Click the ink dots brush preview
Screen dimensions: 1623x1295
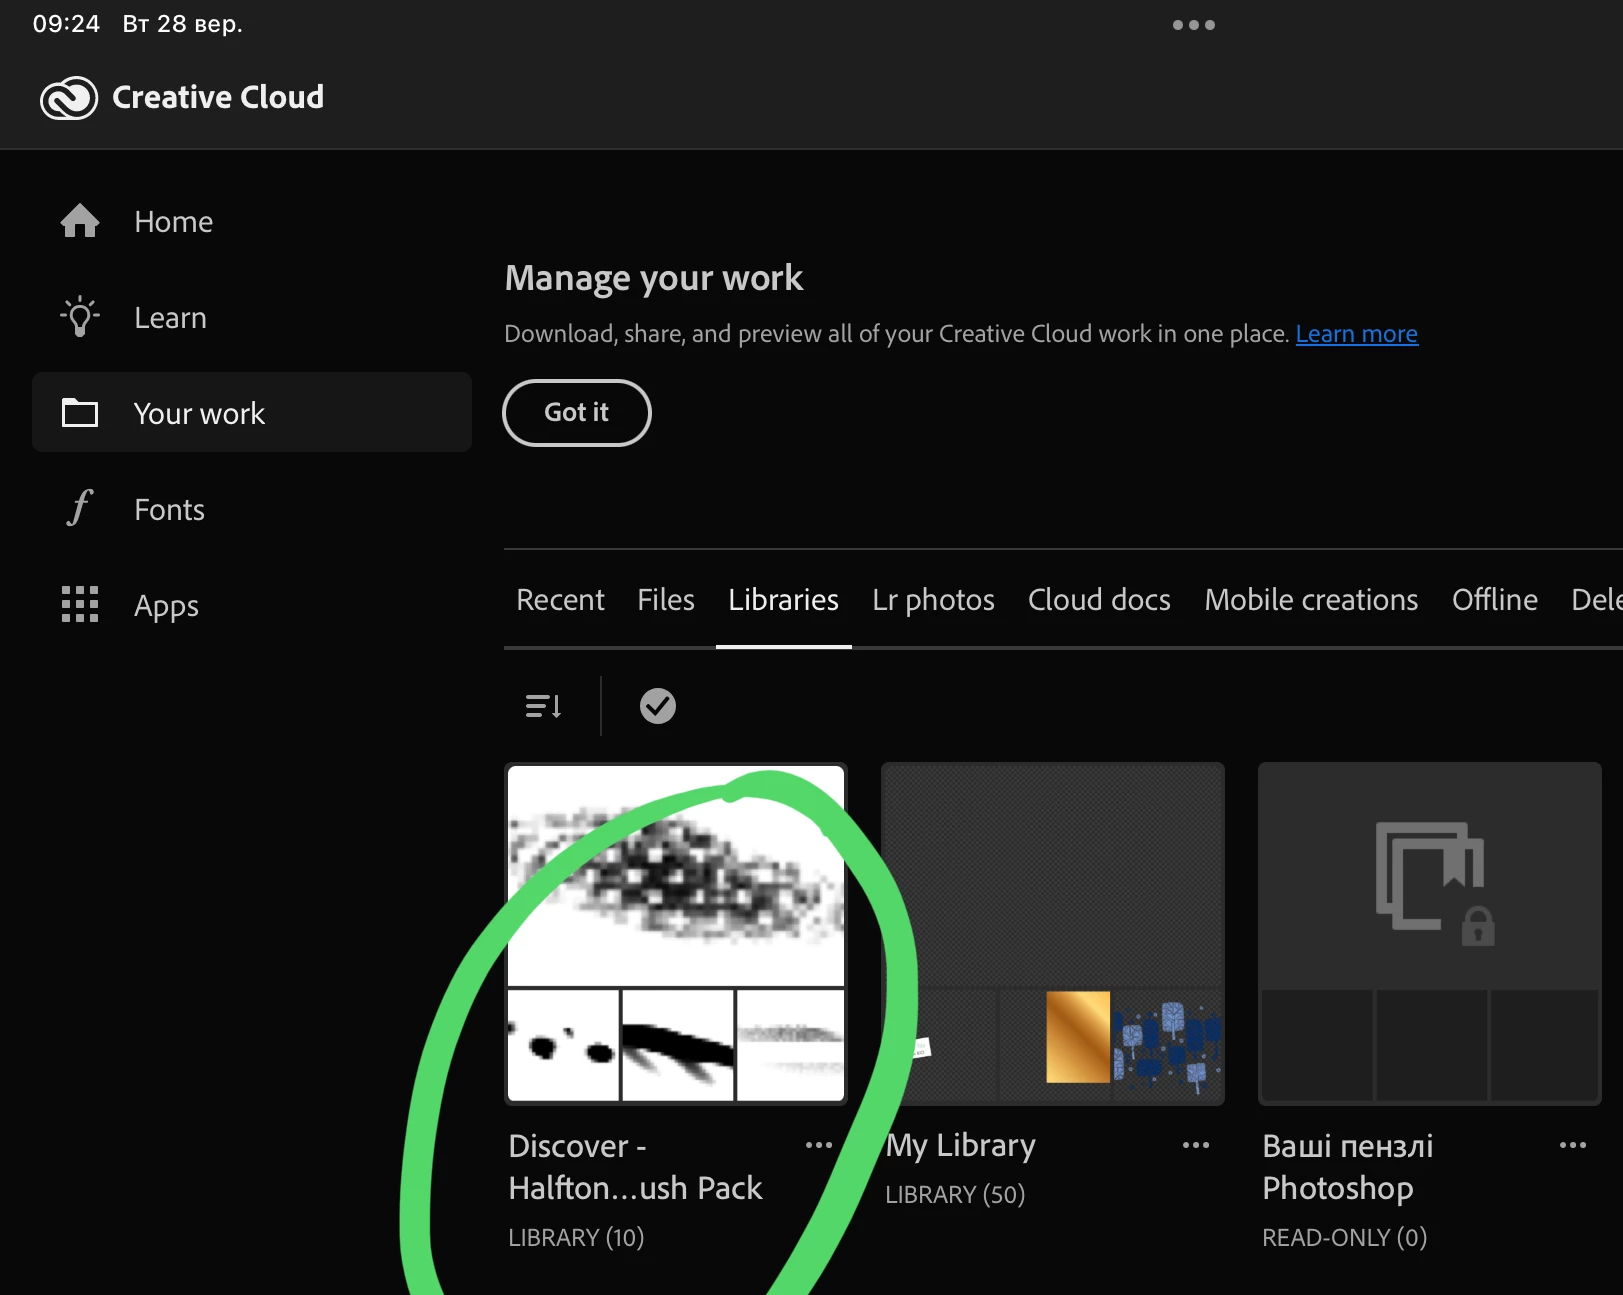(564, 1045)
